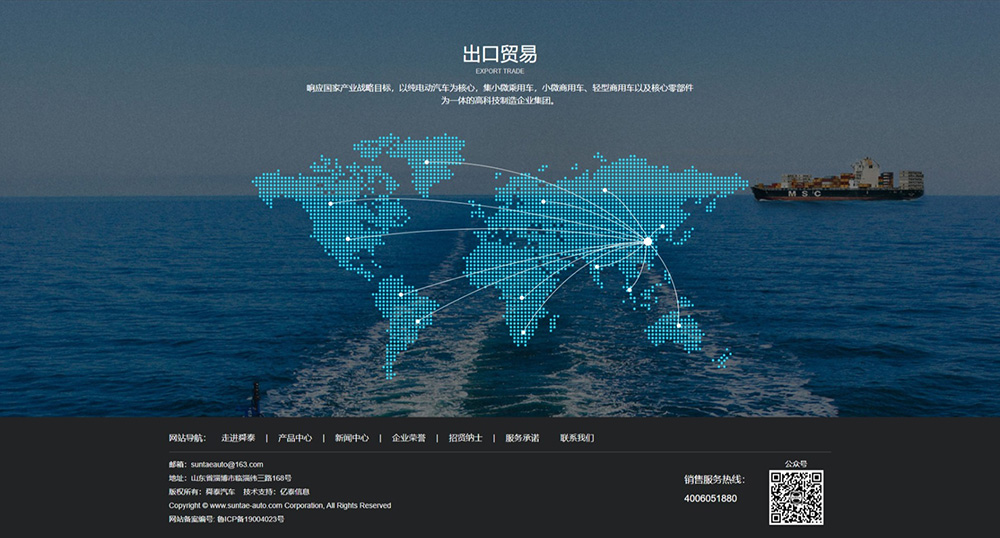Screen dimensions: 1000x538
Task: Click the MSC container ship image
Action: pos(837,182)
